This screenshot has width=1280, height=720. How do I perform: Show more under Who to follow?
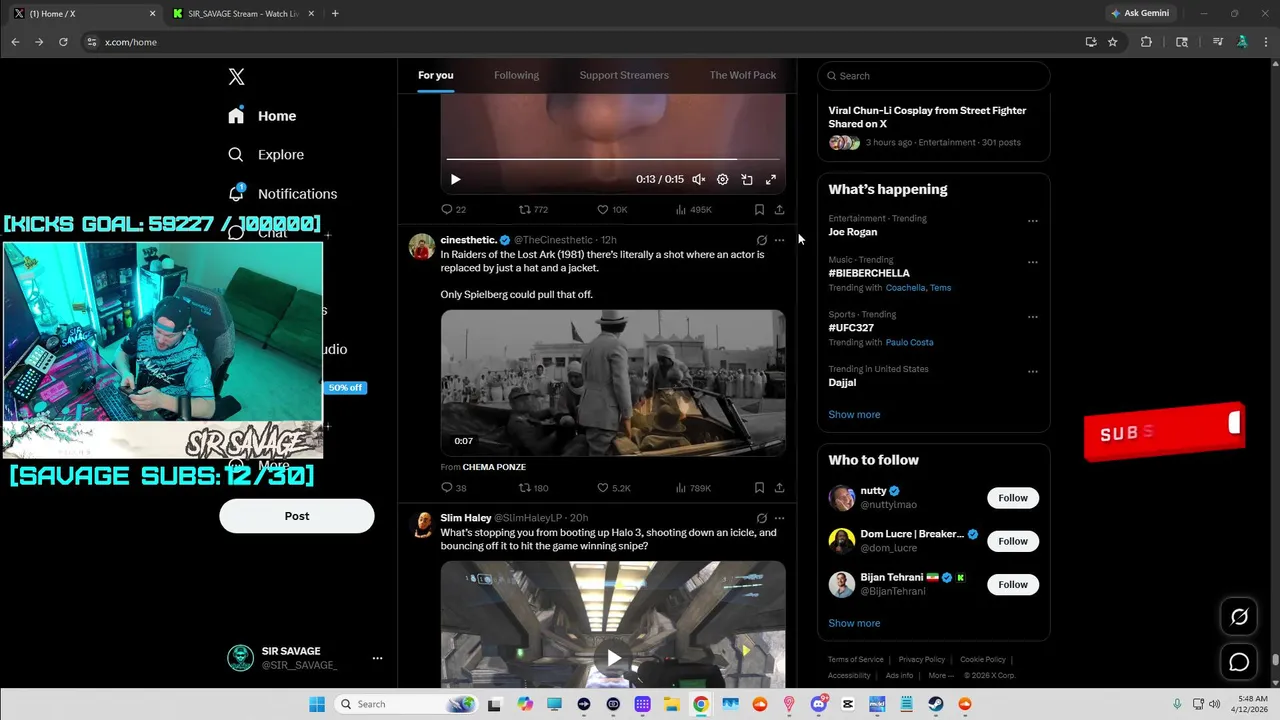pyautogui.click(x=854, y=623)
